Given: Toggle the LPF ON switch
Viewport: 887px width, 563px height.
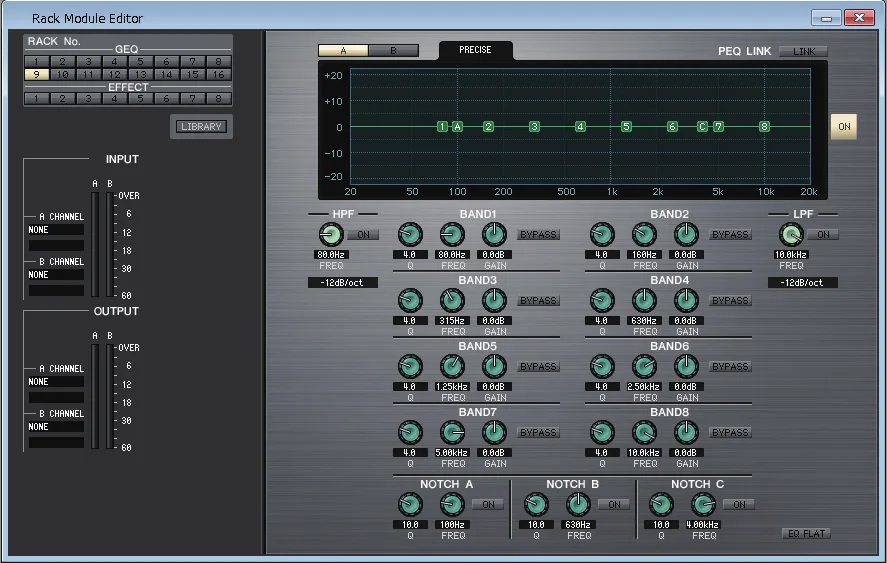Looking at the screenshot, I should pos(823,234).
